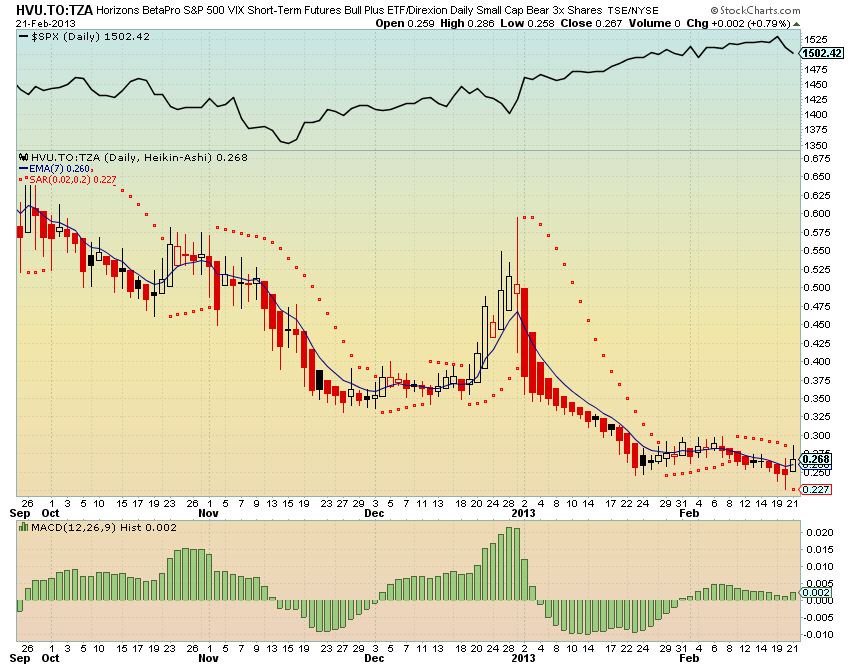This screenshot has width=850, height=668.
Task: Click the $SPX (Daily) 1502.42 legend text
Action: click(91, 36)
